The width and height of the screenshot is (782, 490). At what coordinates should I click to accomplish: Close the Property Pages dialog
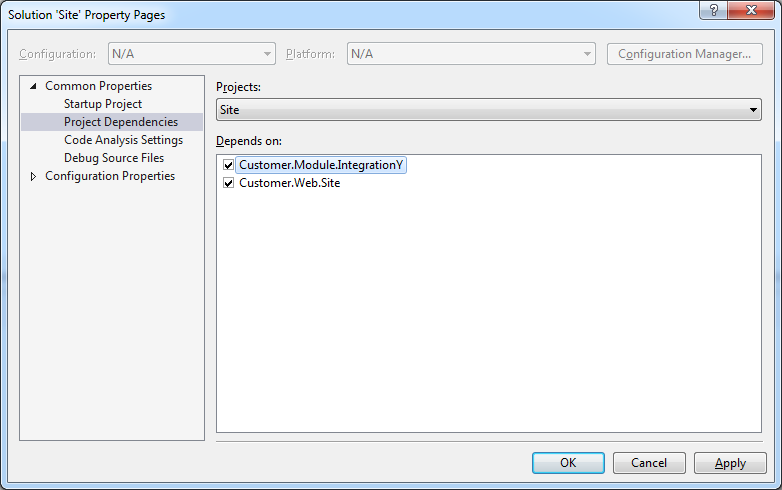(x=750, y=10)
